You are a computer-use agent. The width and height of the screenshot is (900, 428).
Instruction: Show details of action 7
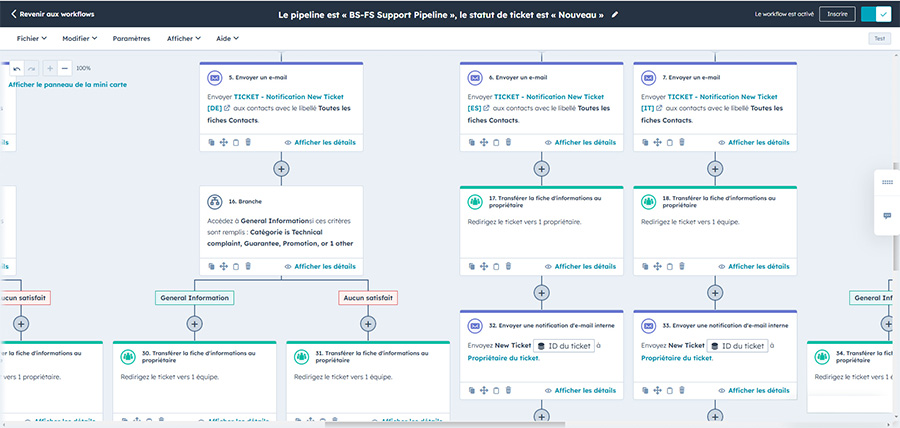(754, 142)
